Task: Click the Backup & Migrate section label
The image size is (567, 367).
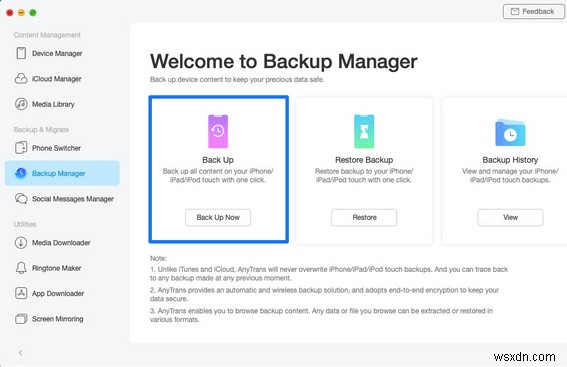Action: 41,129
